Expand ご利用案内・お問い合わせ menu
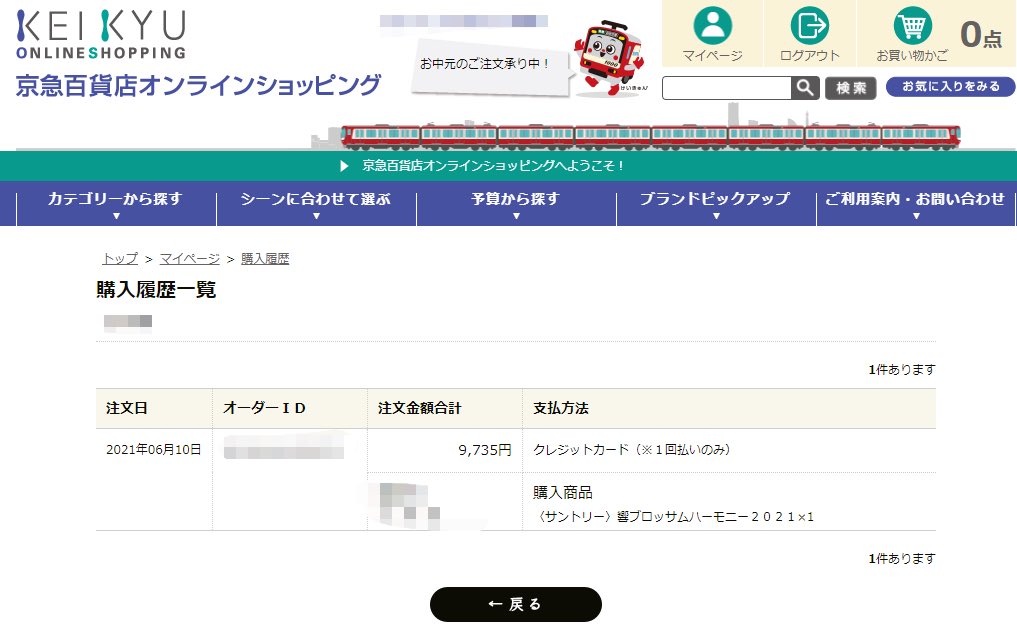Viewport: 1017px width, 628px height. [915, 204]
